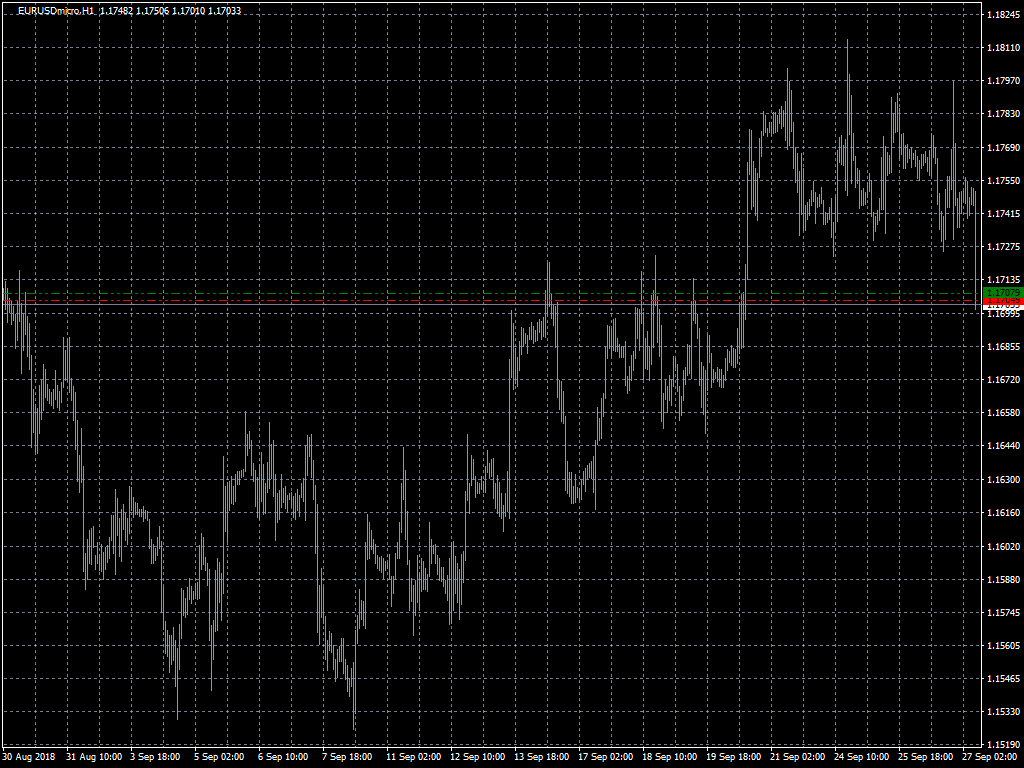1024x768 pixels.
Task: Select the 24 Sep 10:00 time marker
Action: [863, 757]
